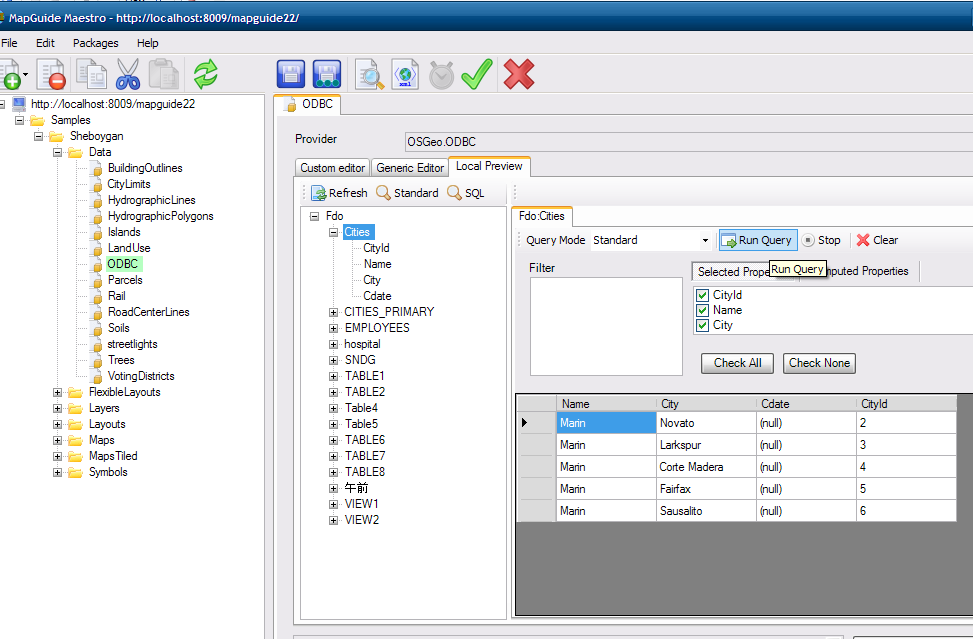The height and width of the screenshot is (639, 973).
Task: Open the Help menu
Action: click(x=148, y=43)
